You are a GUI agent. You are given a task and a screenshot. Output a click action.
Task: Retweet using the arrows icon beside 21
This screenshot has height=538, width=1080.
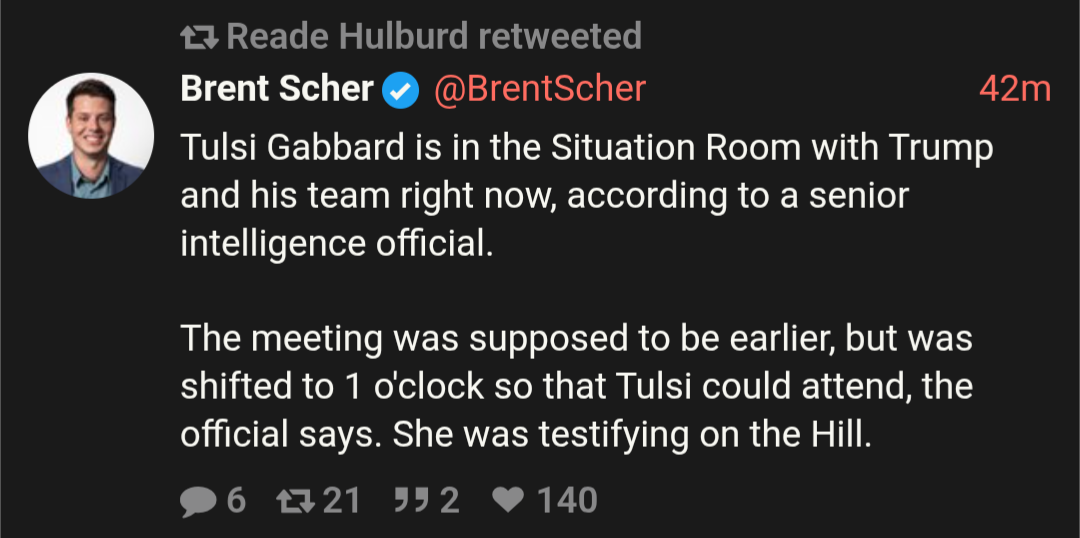click(x=295, y=501)
